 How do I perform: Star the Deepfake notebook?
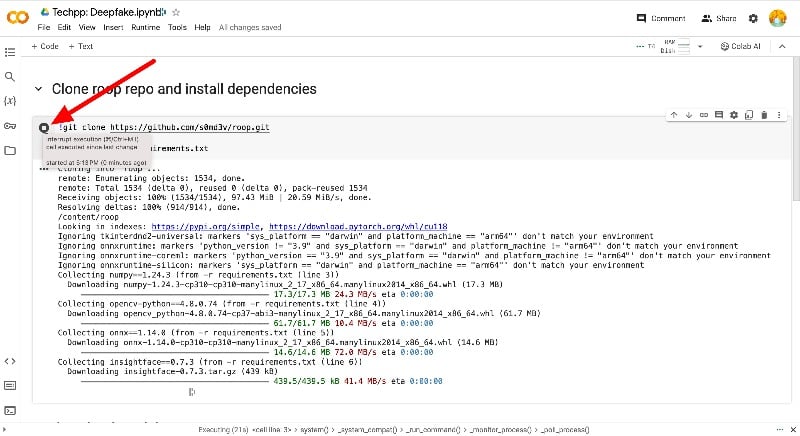pyautogui.click(x=176, y=12)
